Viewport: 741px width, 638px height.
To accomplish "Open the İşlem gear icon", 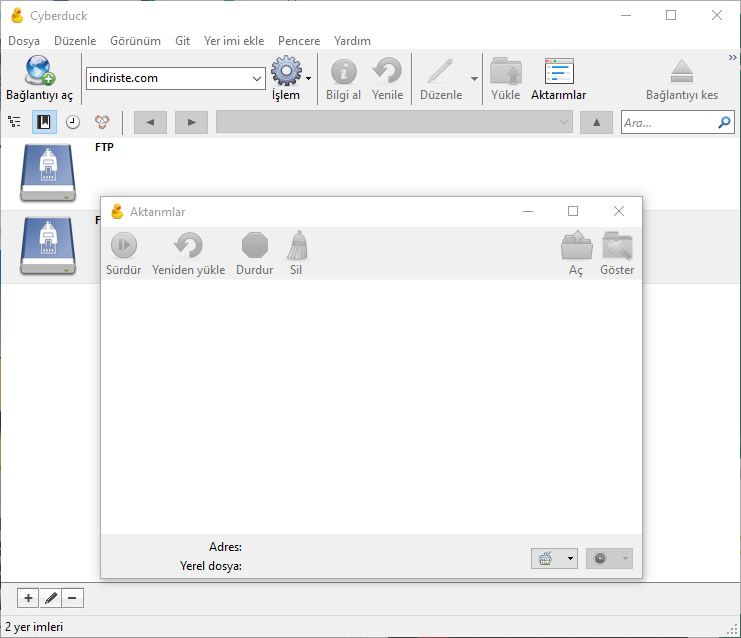I will point(286,71).
